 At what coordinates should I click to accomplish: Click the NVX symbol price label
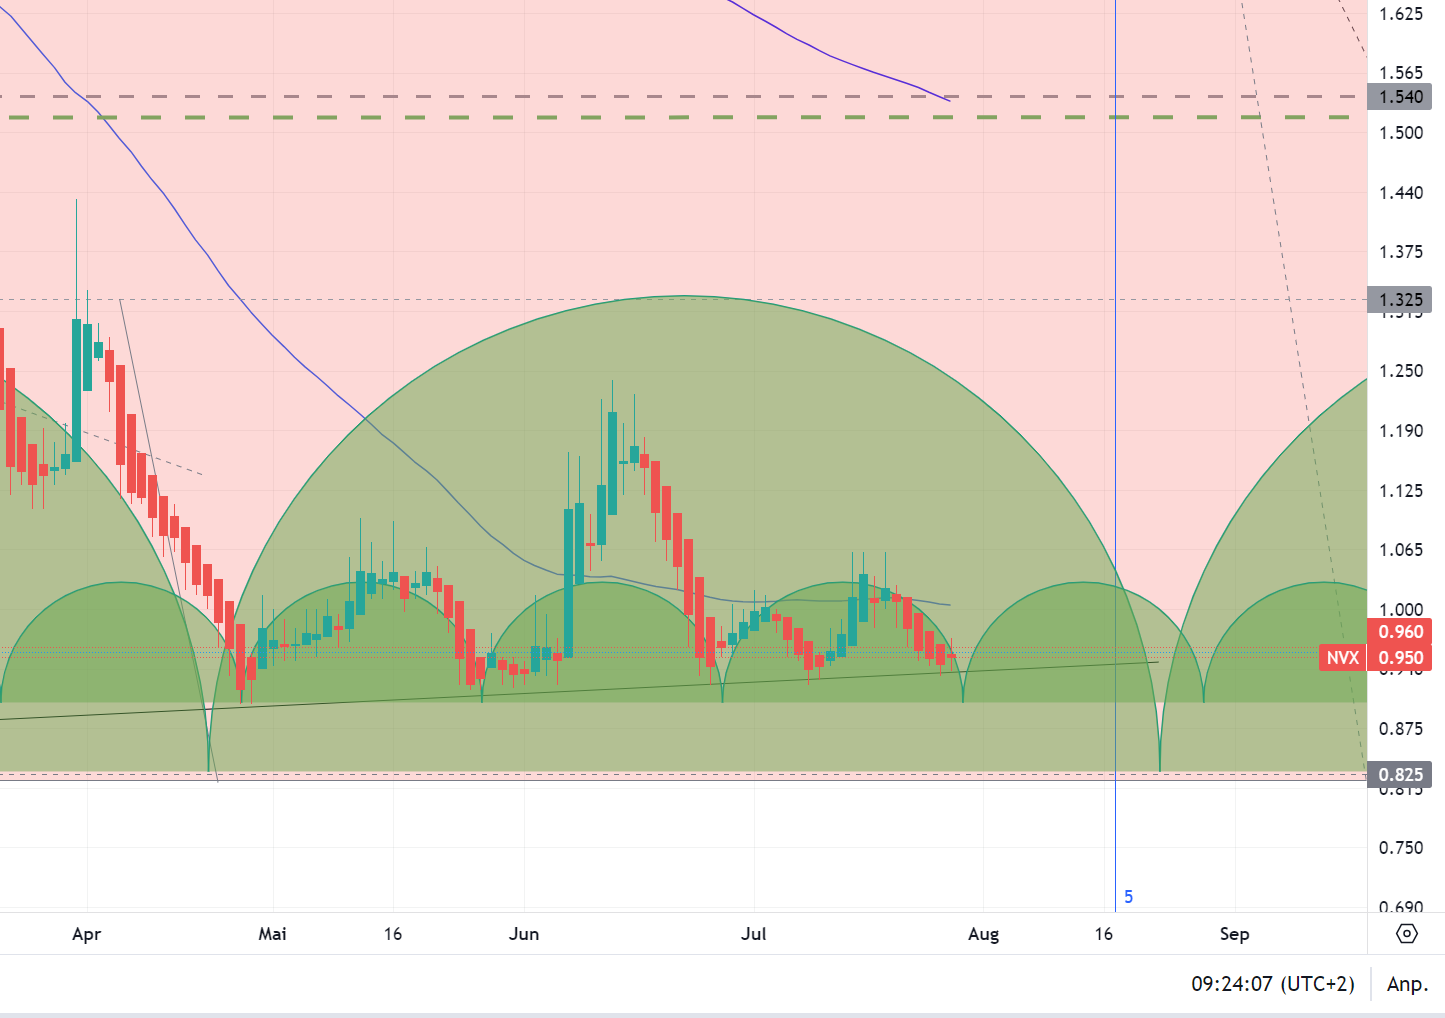(1341, 657)
